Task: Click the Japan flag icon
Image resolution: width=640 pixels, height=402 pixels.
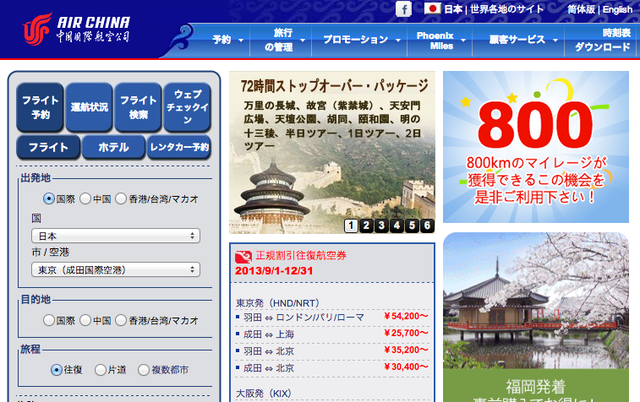Action: click(432, 9)
